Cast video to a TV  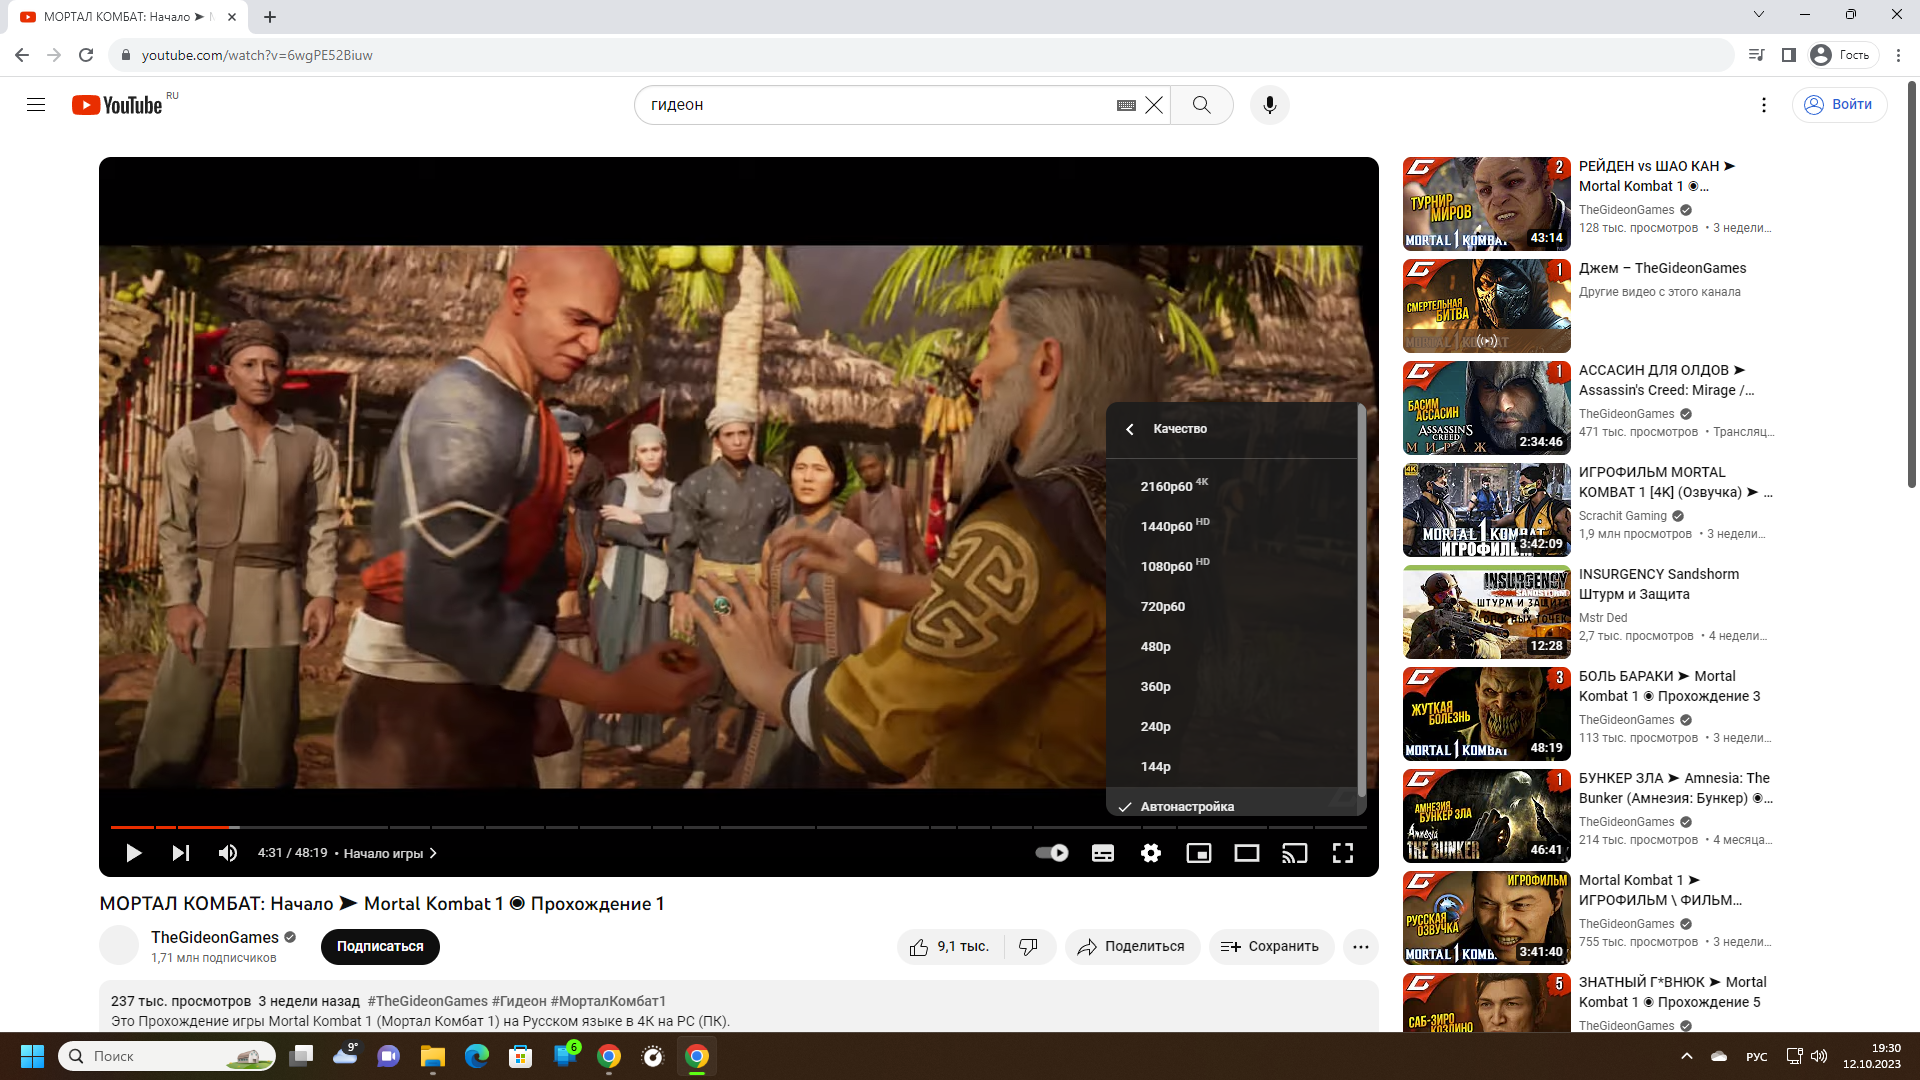(x=1295, y=853)
